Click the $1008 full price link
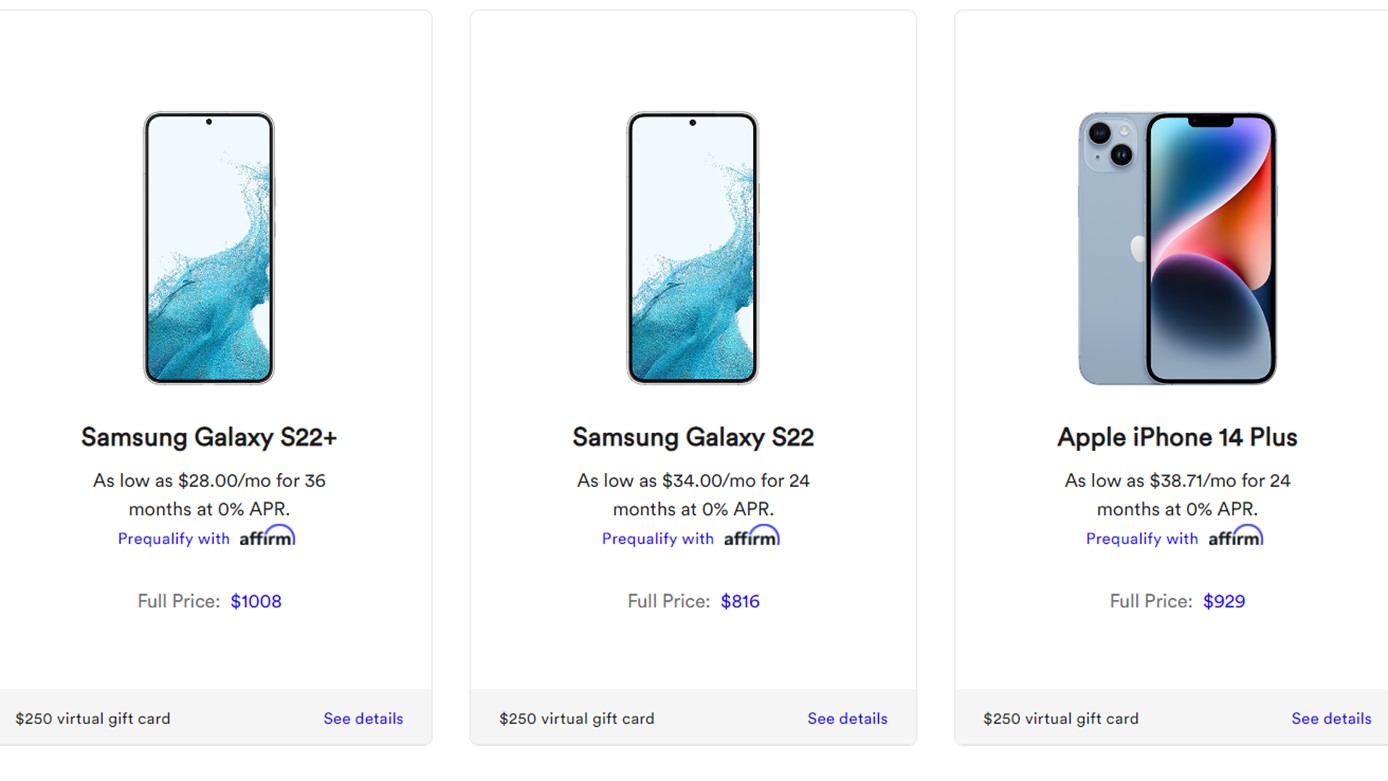The image size is (1388, 781). pyautogui.click(x=256, y=601)
